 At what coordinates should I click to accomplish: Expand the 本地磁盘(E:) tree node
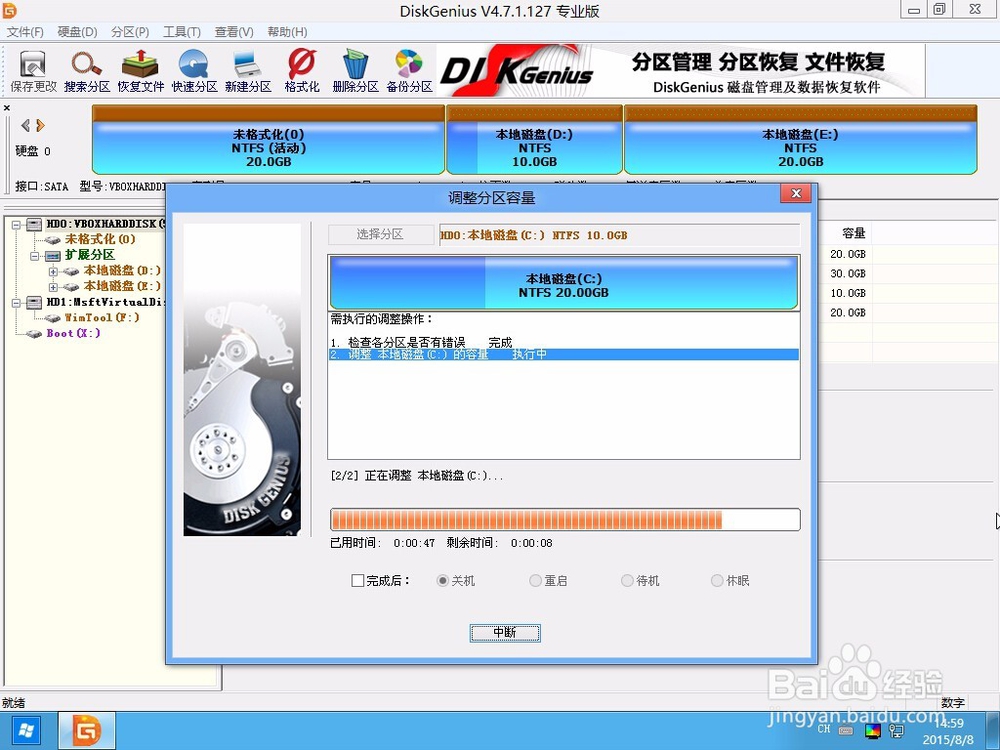(54, 287)
